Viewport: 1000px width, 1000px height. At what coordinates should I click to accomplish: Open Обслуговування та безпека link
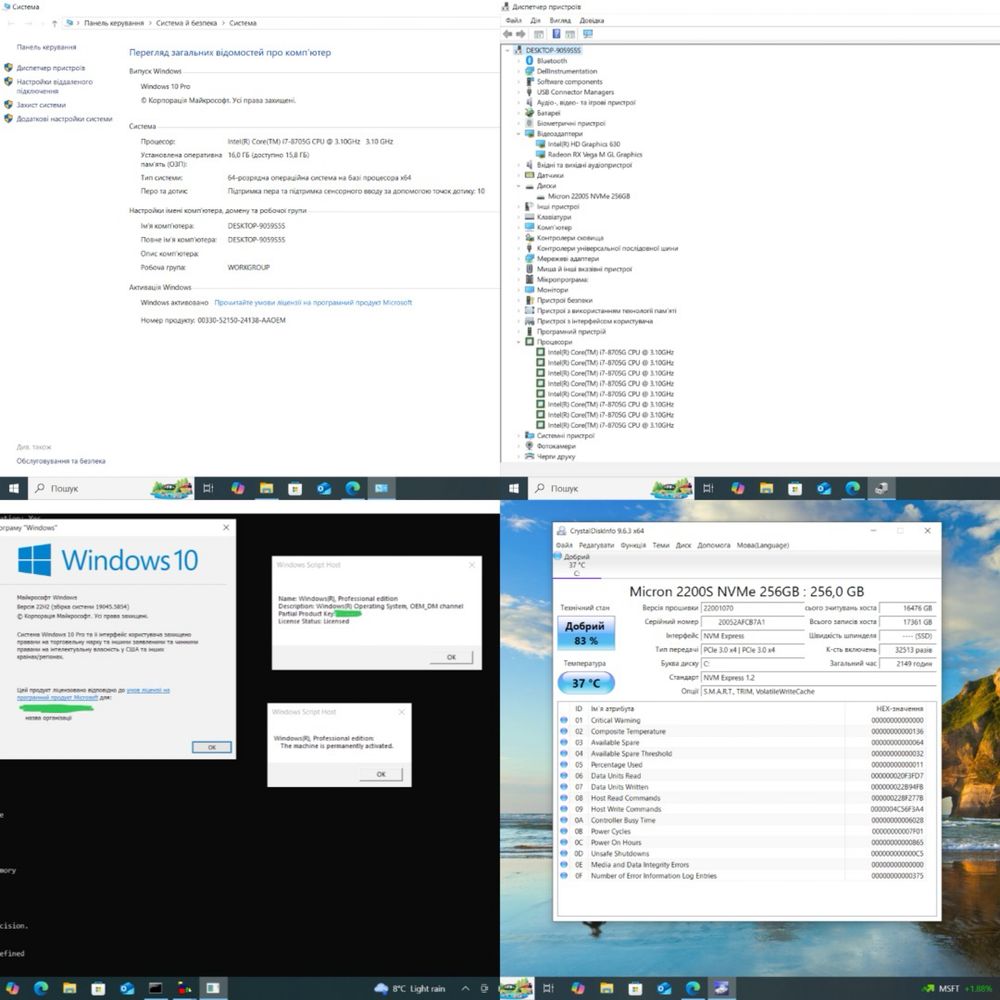coord(61,460)
